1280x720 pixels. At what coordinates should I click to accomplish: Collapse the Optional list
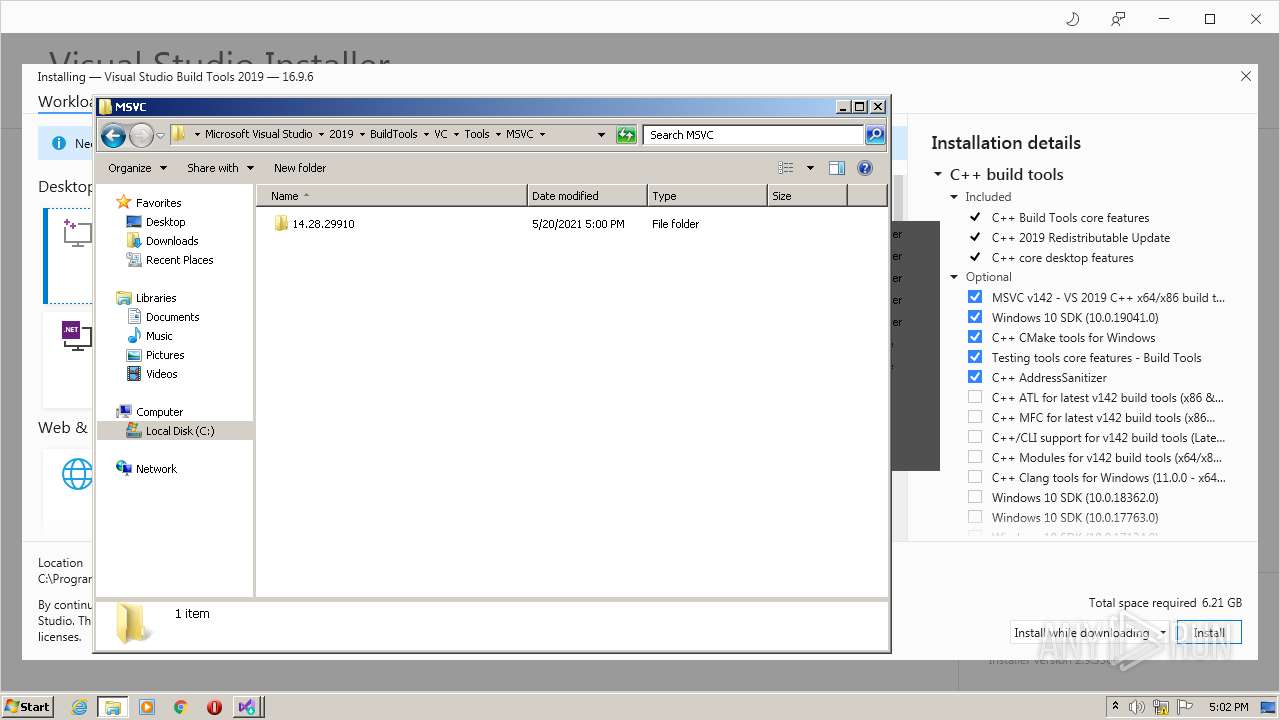955,277
